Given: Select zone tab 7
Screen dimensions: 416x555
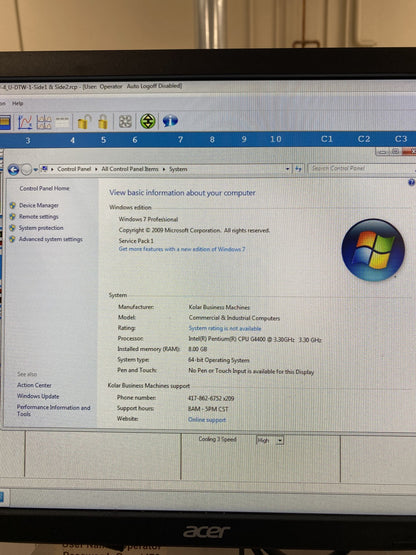Looking at the screenshot, I should (x=181, y=139).
